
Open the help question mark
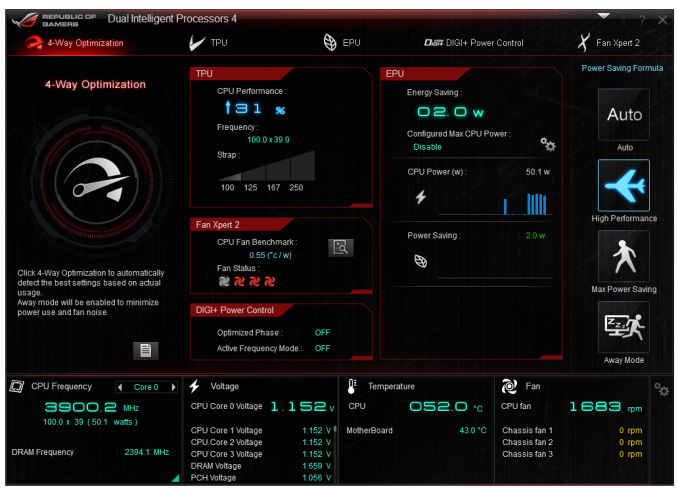(x=642, y=19)
